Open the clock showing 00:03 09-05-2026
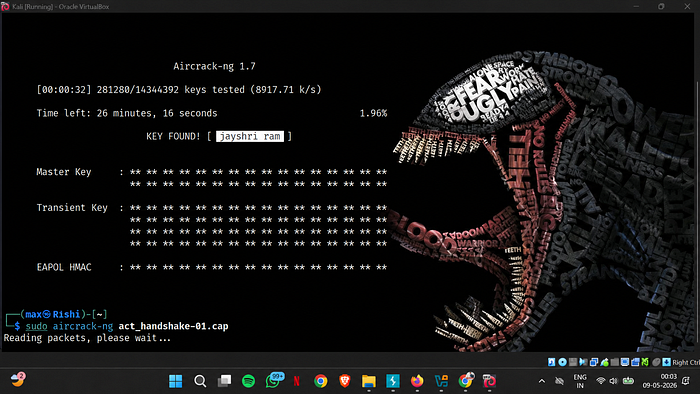Image resolution: width=700 pixels, height=394 pixels. (660, 381)
